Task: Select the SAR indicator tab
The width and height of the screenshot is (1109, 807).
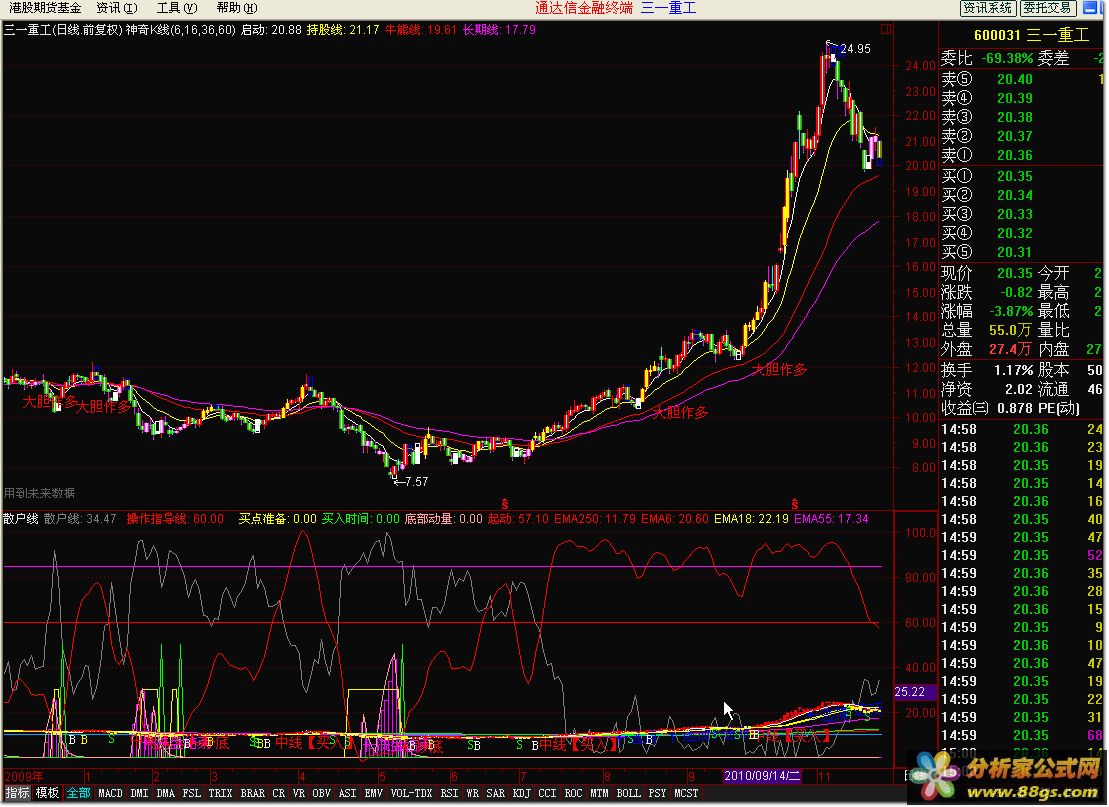Action: [x=495, y=794]
